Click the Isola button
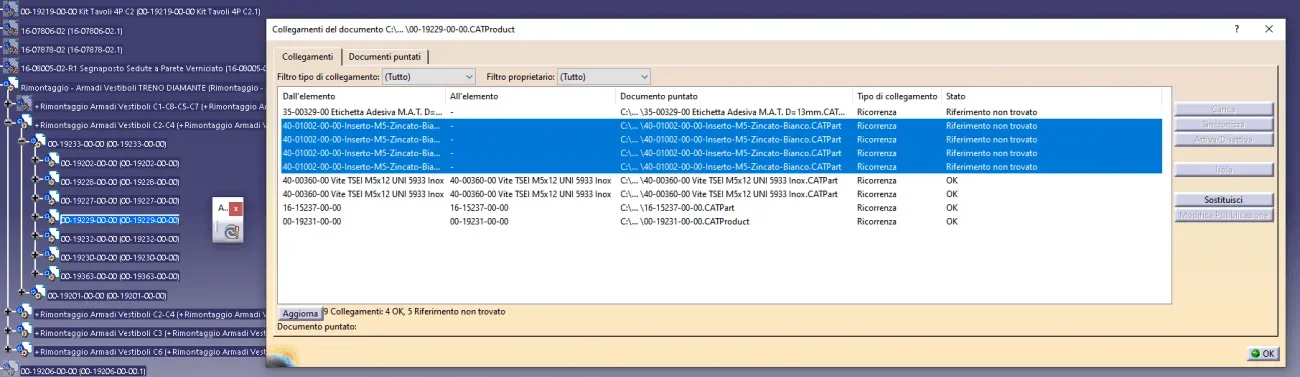1300x377 pixels. [1224, 170]
